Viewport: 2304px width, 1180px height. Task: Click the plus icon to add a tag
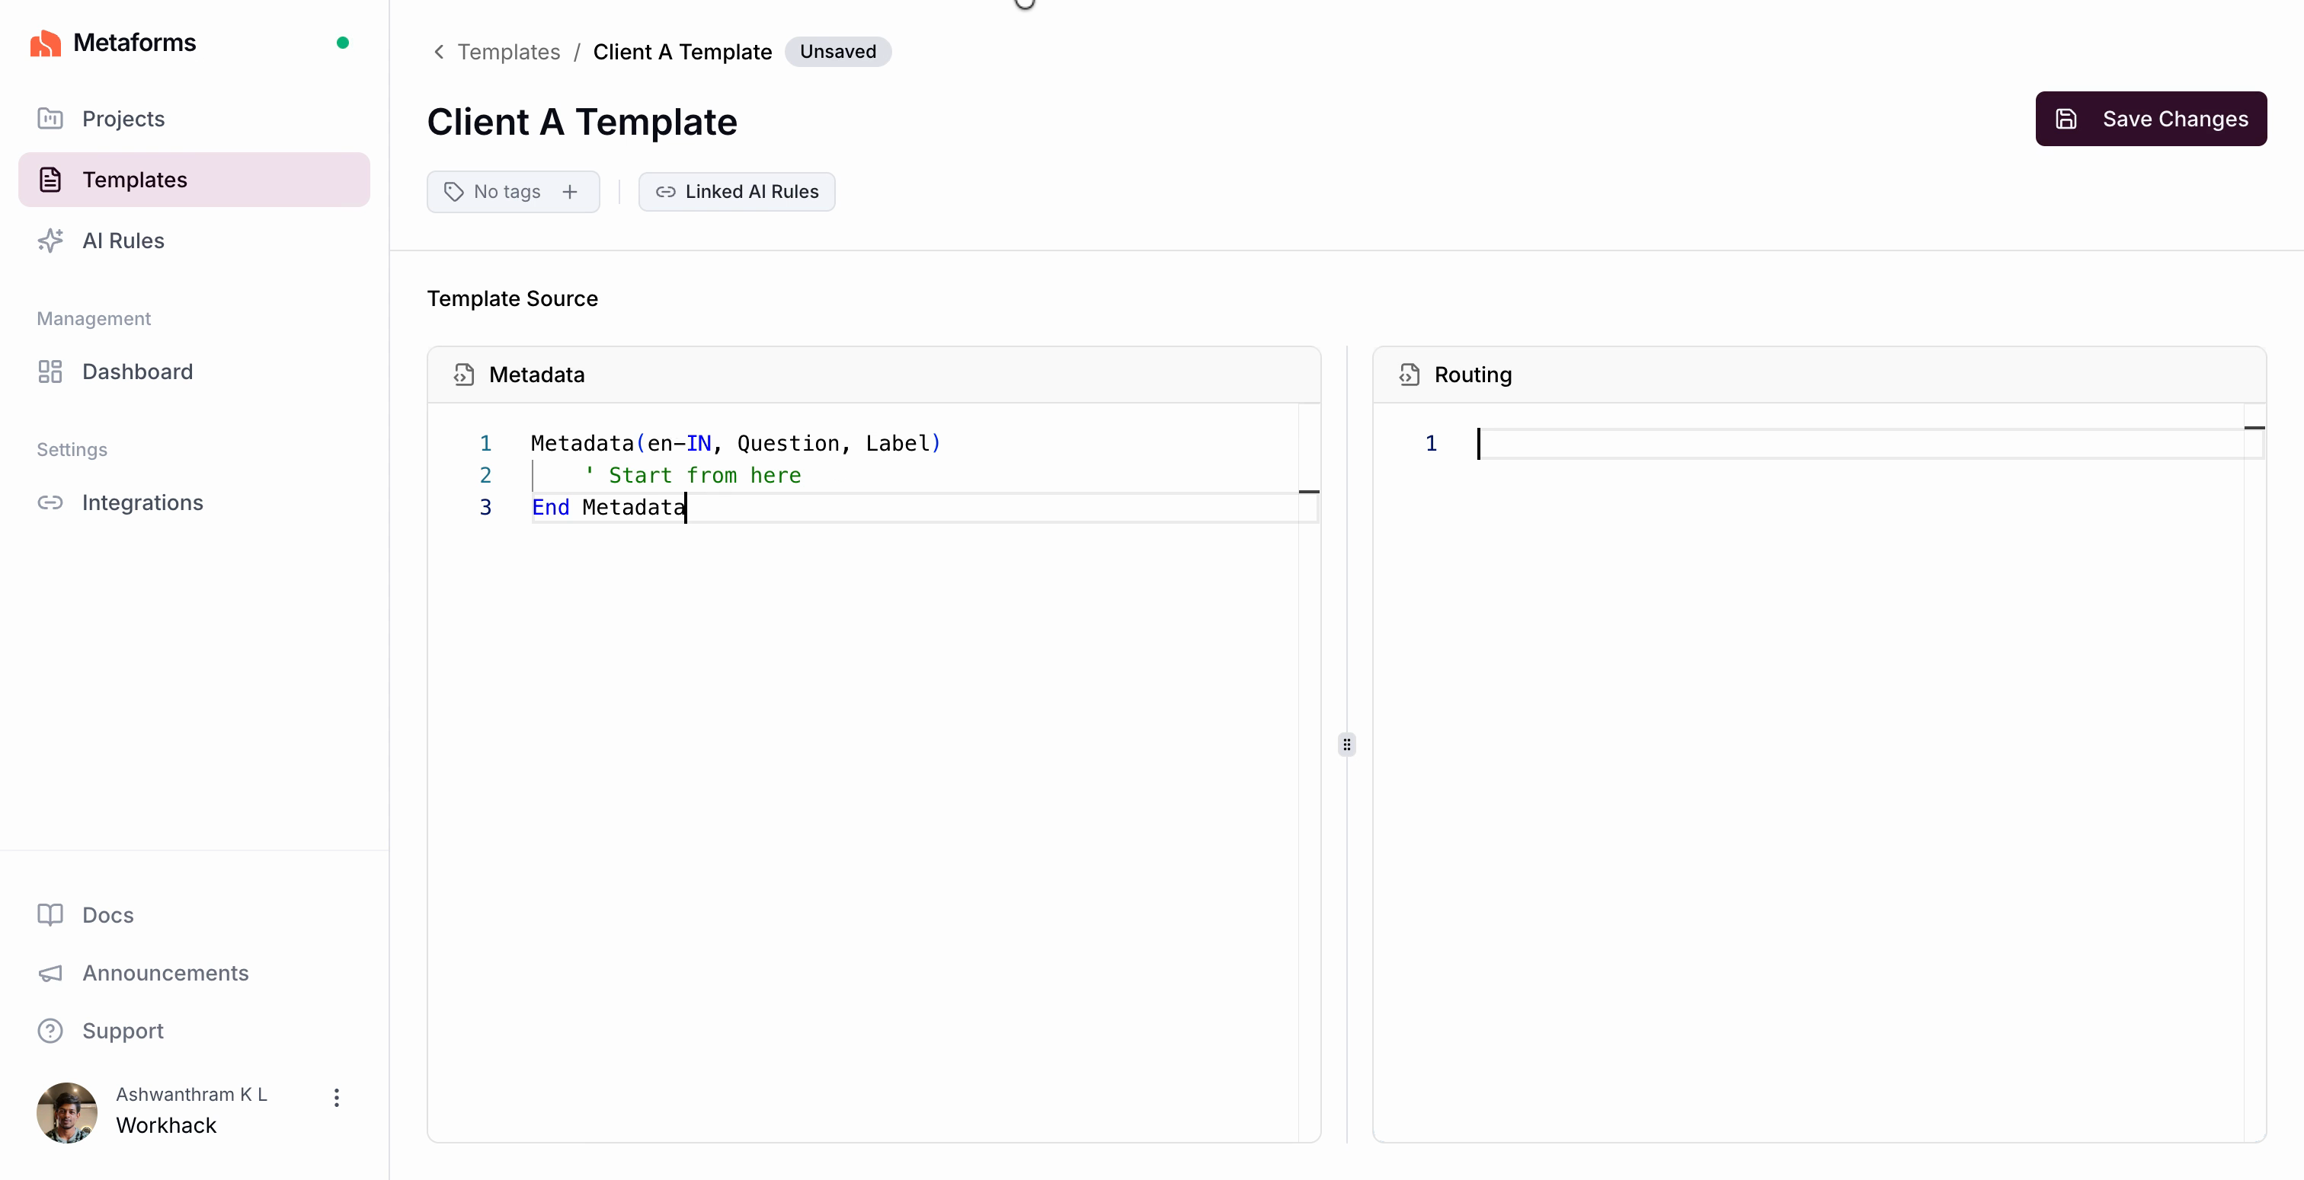coord(570,192)
